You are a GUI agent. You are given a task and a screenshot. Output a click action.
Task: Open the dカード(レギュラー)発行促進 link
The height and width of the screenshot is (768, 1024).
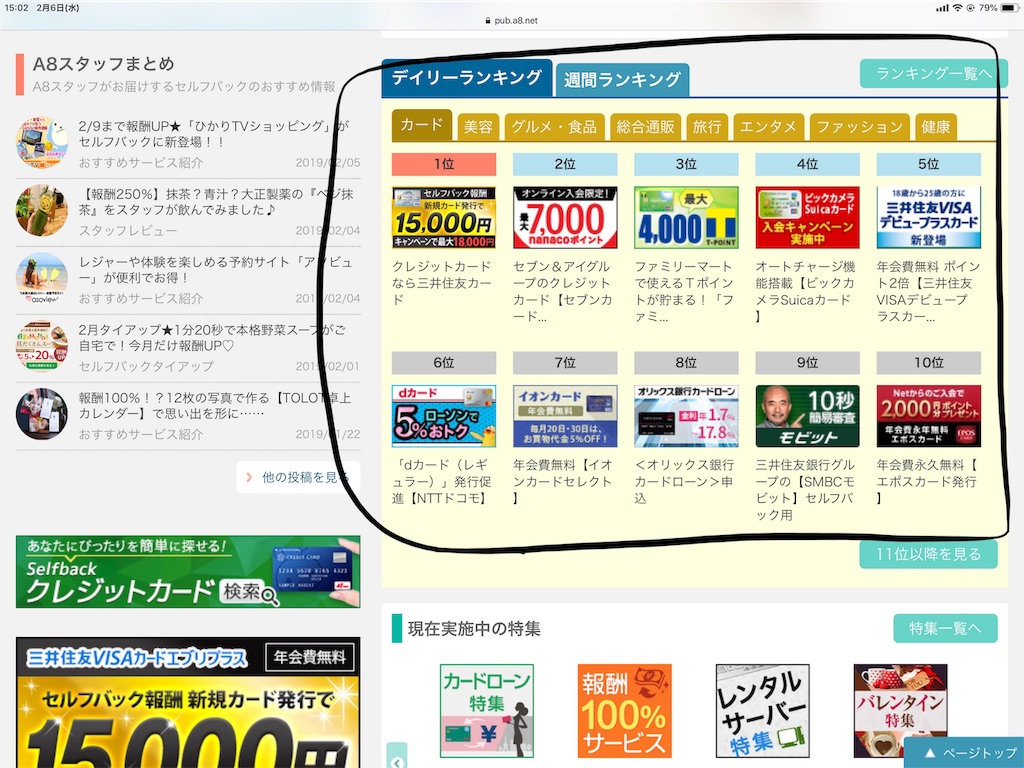442,481
